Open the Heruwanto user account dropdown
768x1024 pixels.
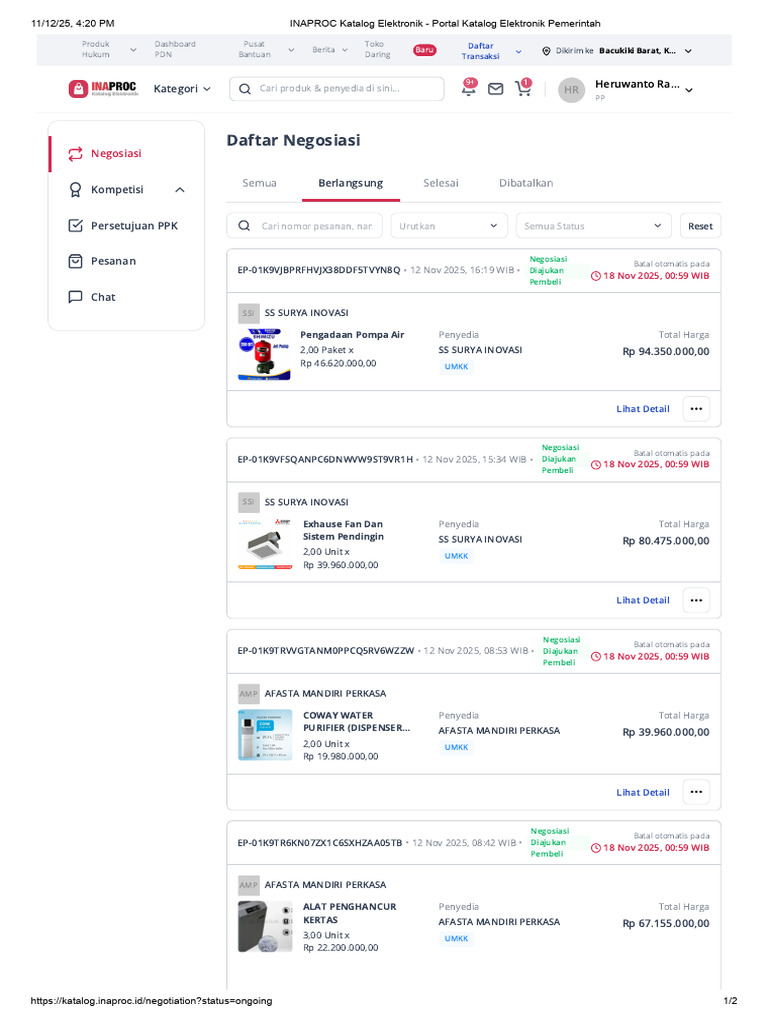tap(689, 90)
